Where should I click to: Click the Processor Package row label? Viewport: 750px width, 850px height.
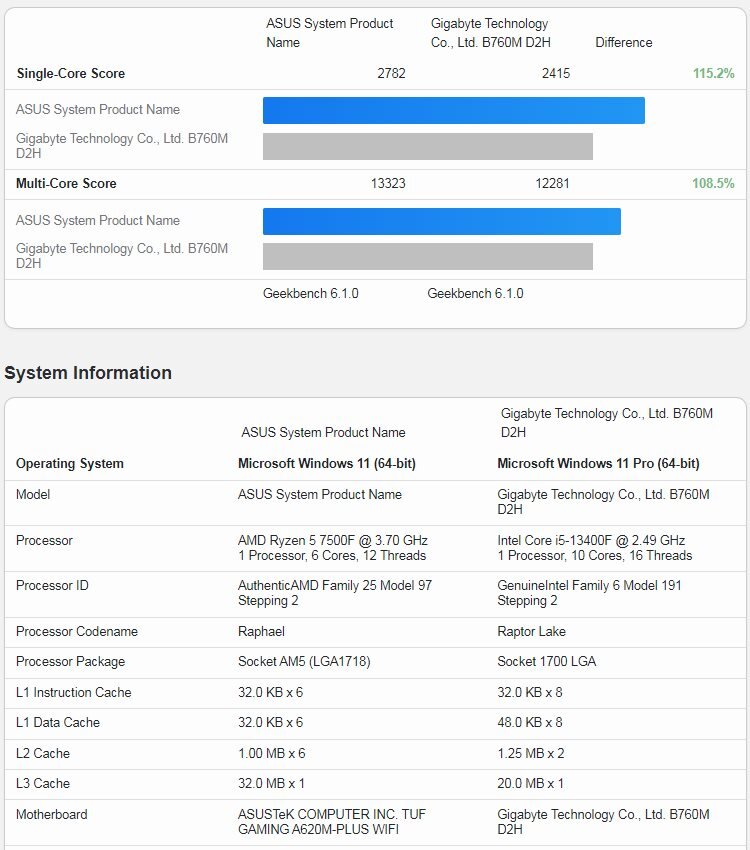tap(70, 661)
